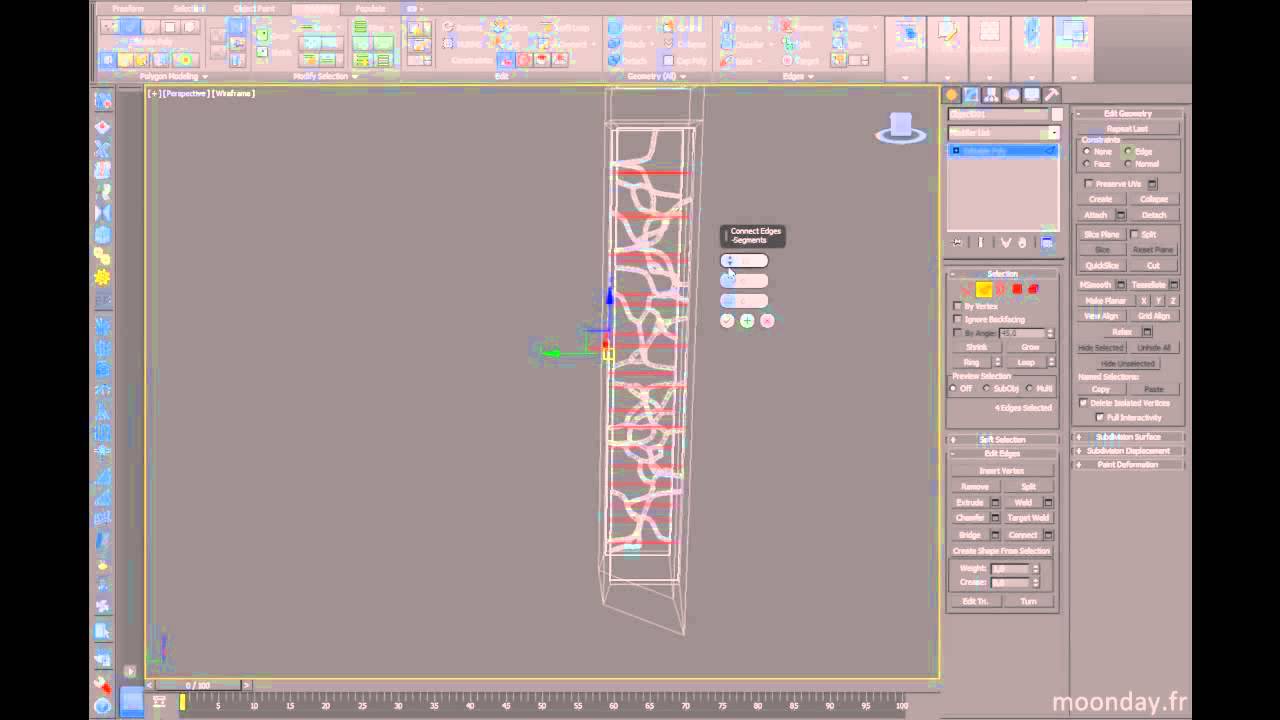1280x720 pixels.
Task: Open Connect settings box in Edit Edges
Action: pyautogui.click(x=1048, y=535)
